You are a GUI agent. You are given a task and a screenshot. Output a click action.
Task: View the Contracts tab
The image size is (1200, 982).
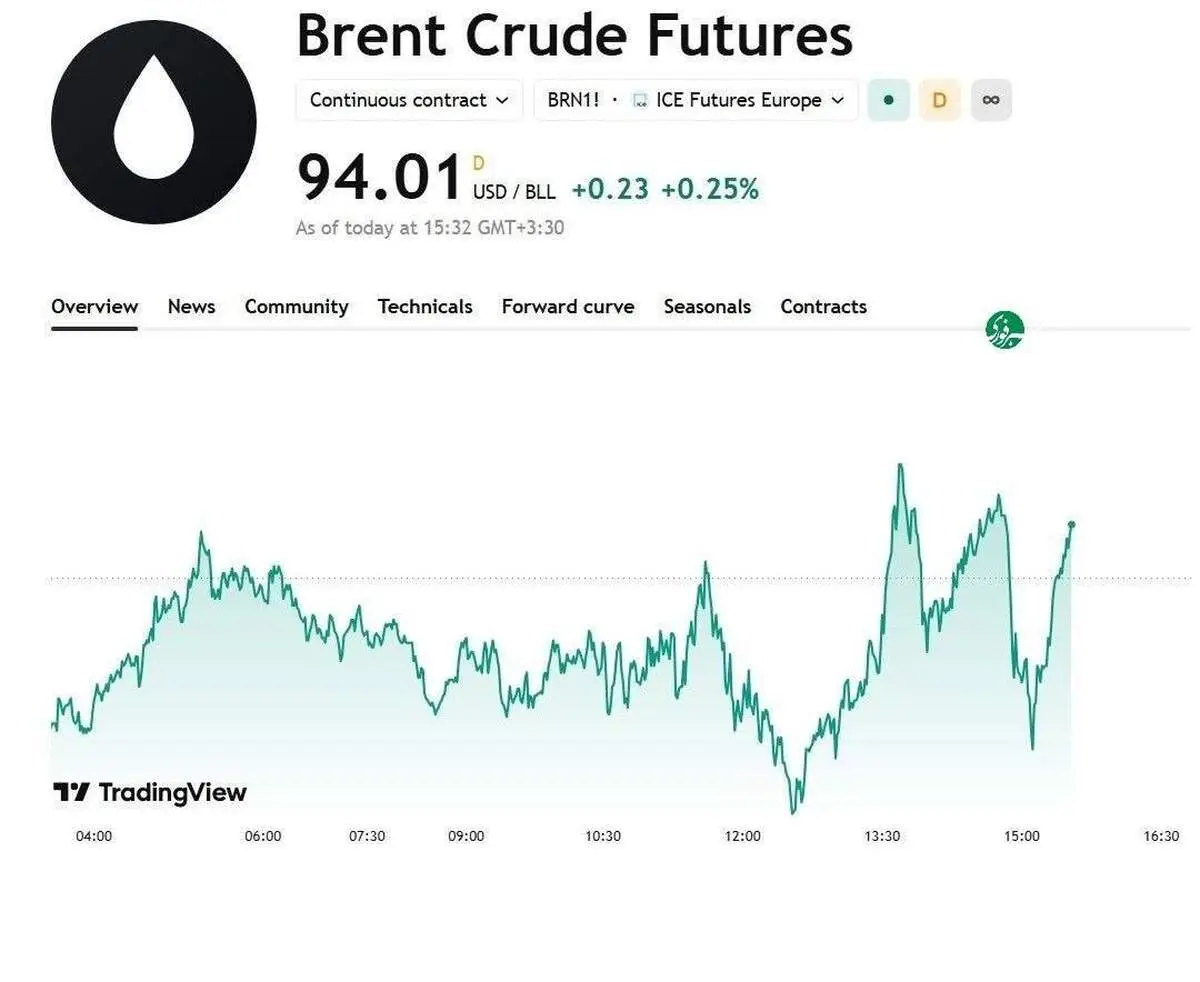coord(824,307)
